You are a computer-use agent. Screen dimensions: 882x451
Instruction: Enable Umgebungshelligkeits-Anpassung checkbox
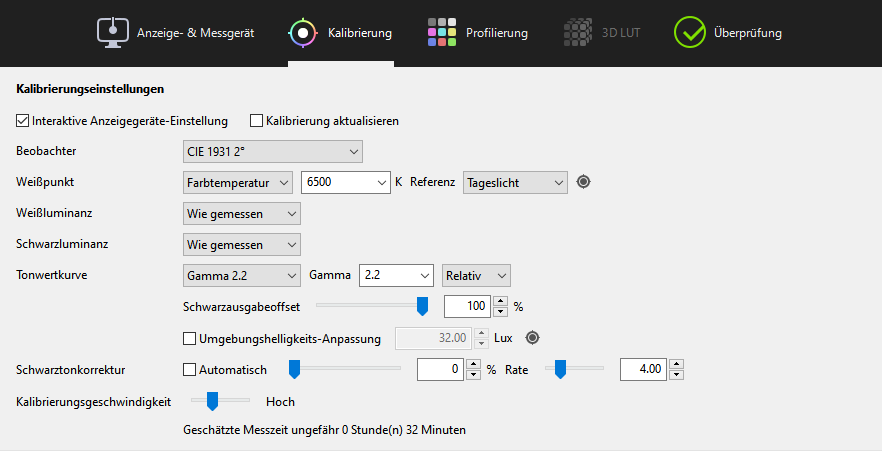pyautogui.click(x=190, y=339)
